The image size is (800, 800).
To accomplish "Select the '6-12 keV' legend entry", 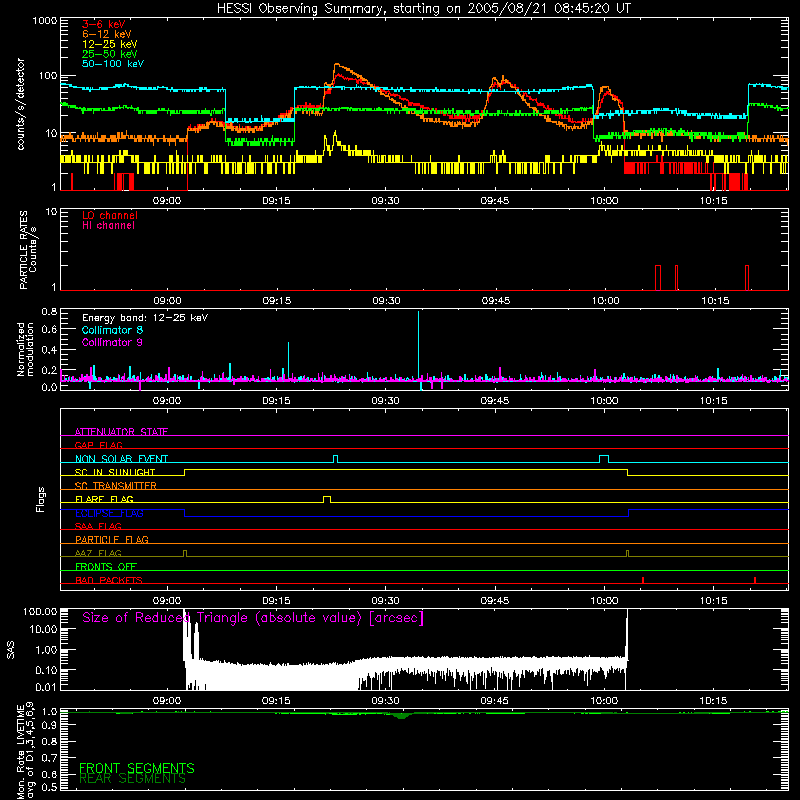I will coord(107,34).
